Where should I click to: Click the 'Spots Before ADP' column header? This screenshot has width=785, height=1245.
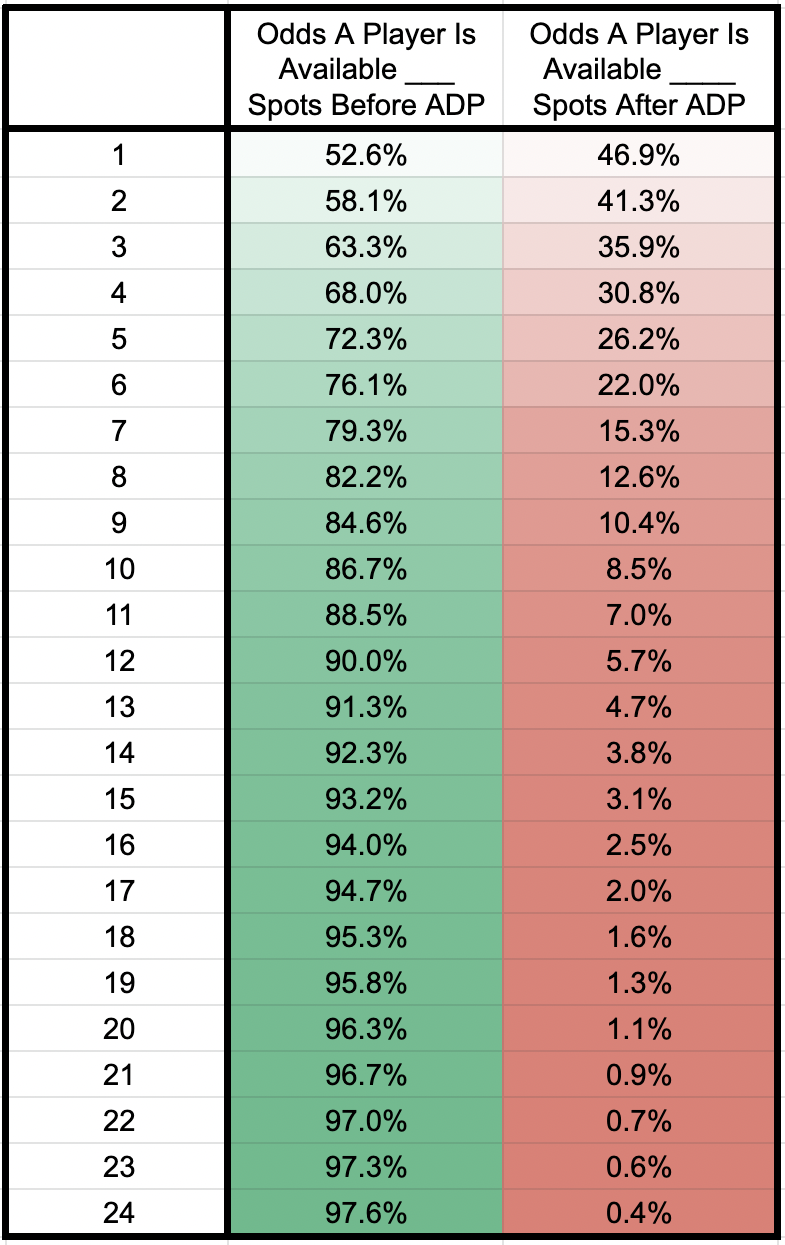365,70
